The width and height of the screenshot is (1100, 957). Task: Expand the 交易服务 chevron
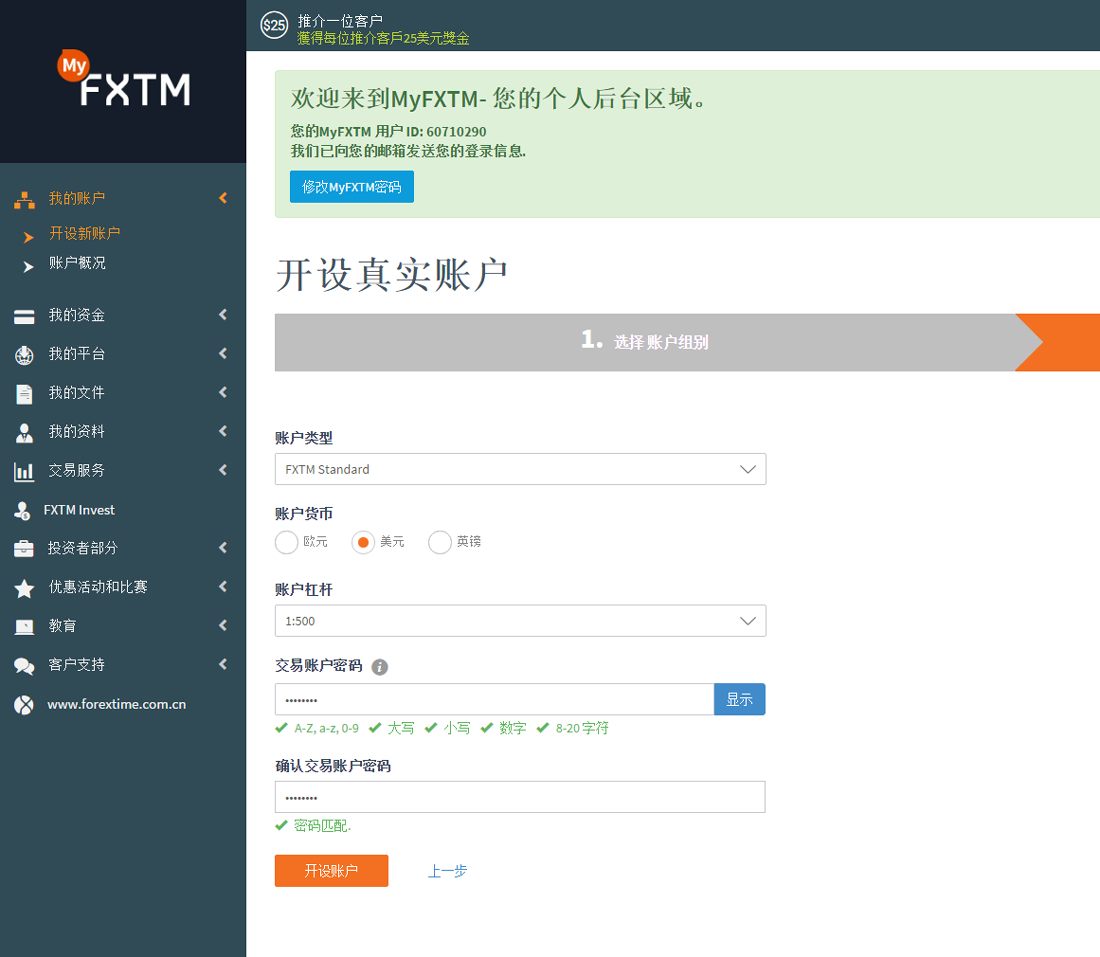223,470
